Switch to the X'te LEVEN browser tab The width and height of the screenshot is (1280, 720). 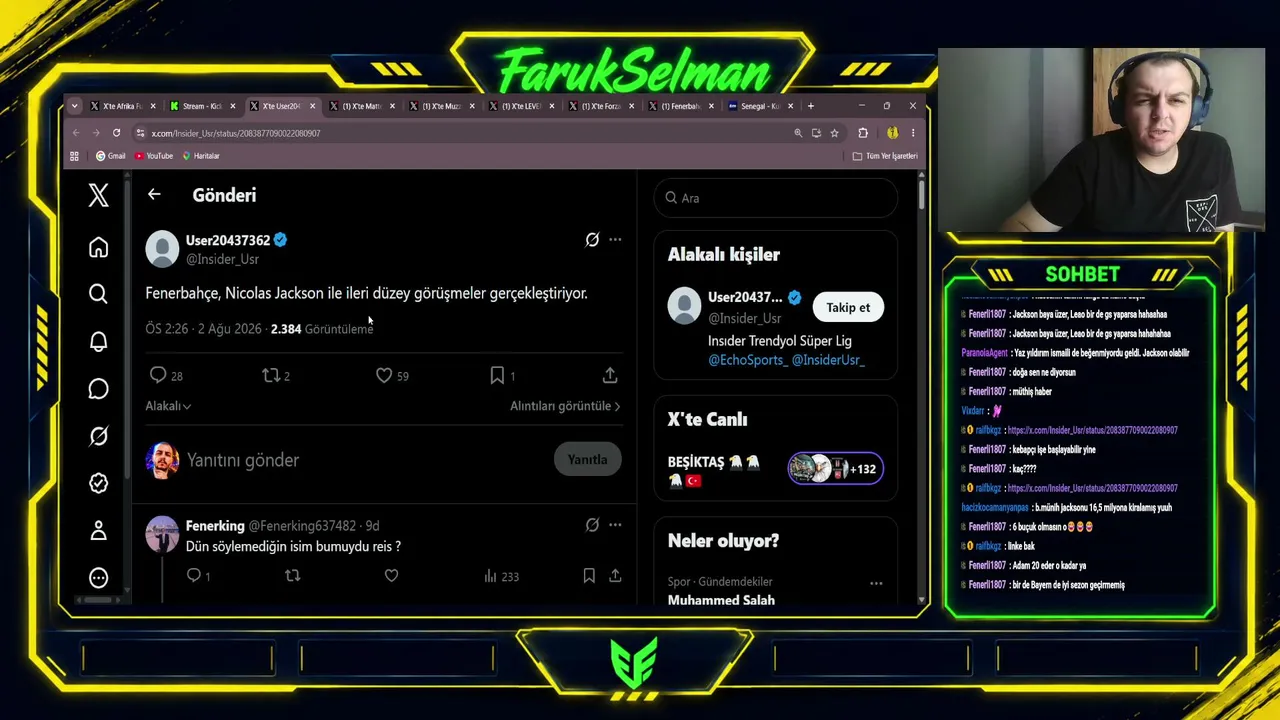click(x=521, y=106)
